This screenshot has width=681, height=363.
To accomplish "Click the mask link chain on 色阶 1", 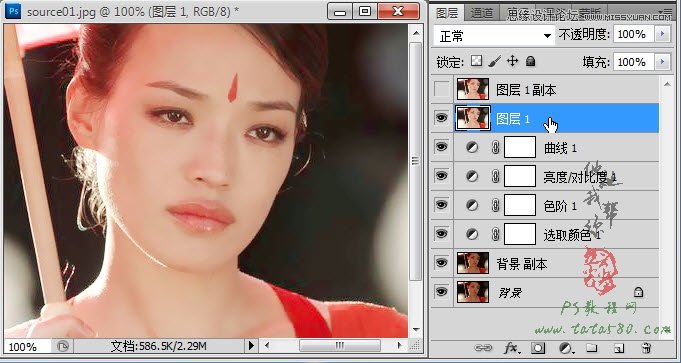I will [495, 205].
